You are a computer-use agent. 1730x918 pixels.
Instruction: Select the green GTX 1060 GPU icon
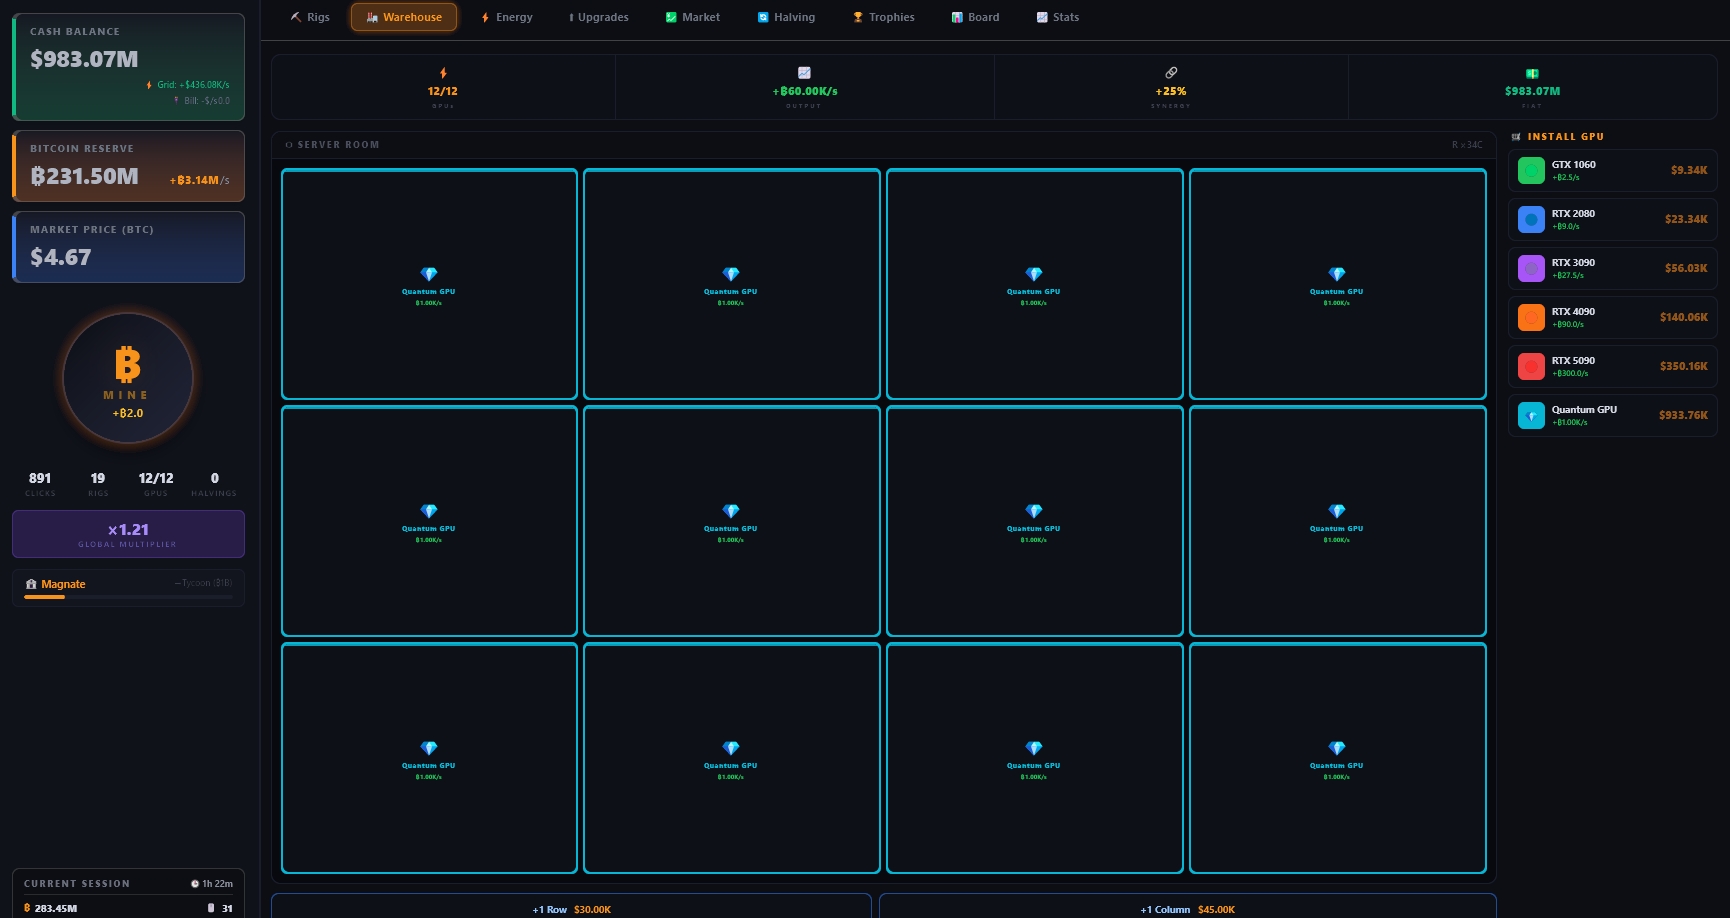click(x=1531, y=171)
